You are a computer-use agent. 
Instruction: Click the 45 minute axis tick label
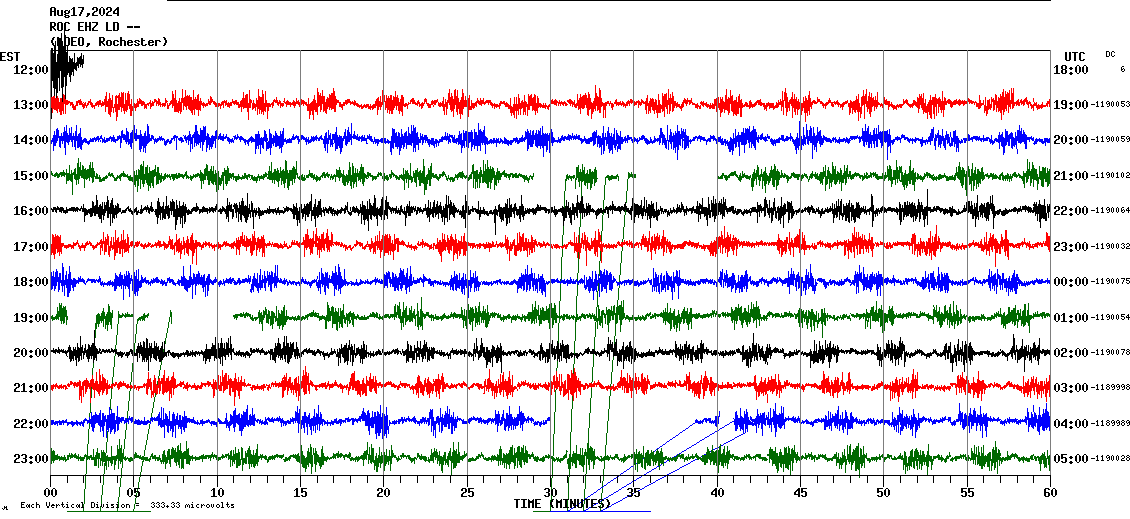pos(800,493)
